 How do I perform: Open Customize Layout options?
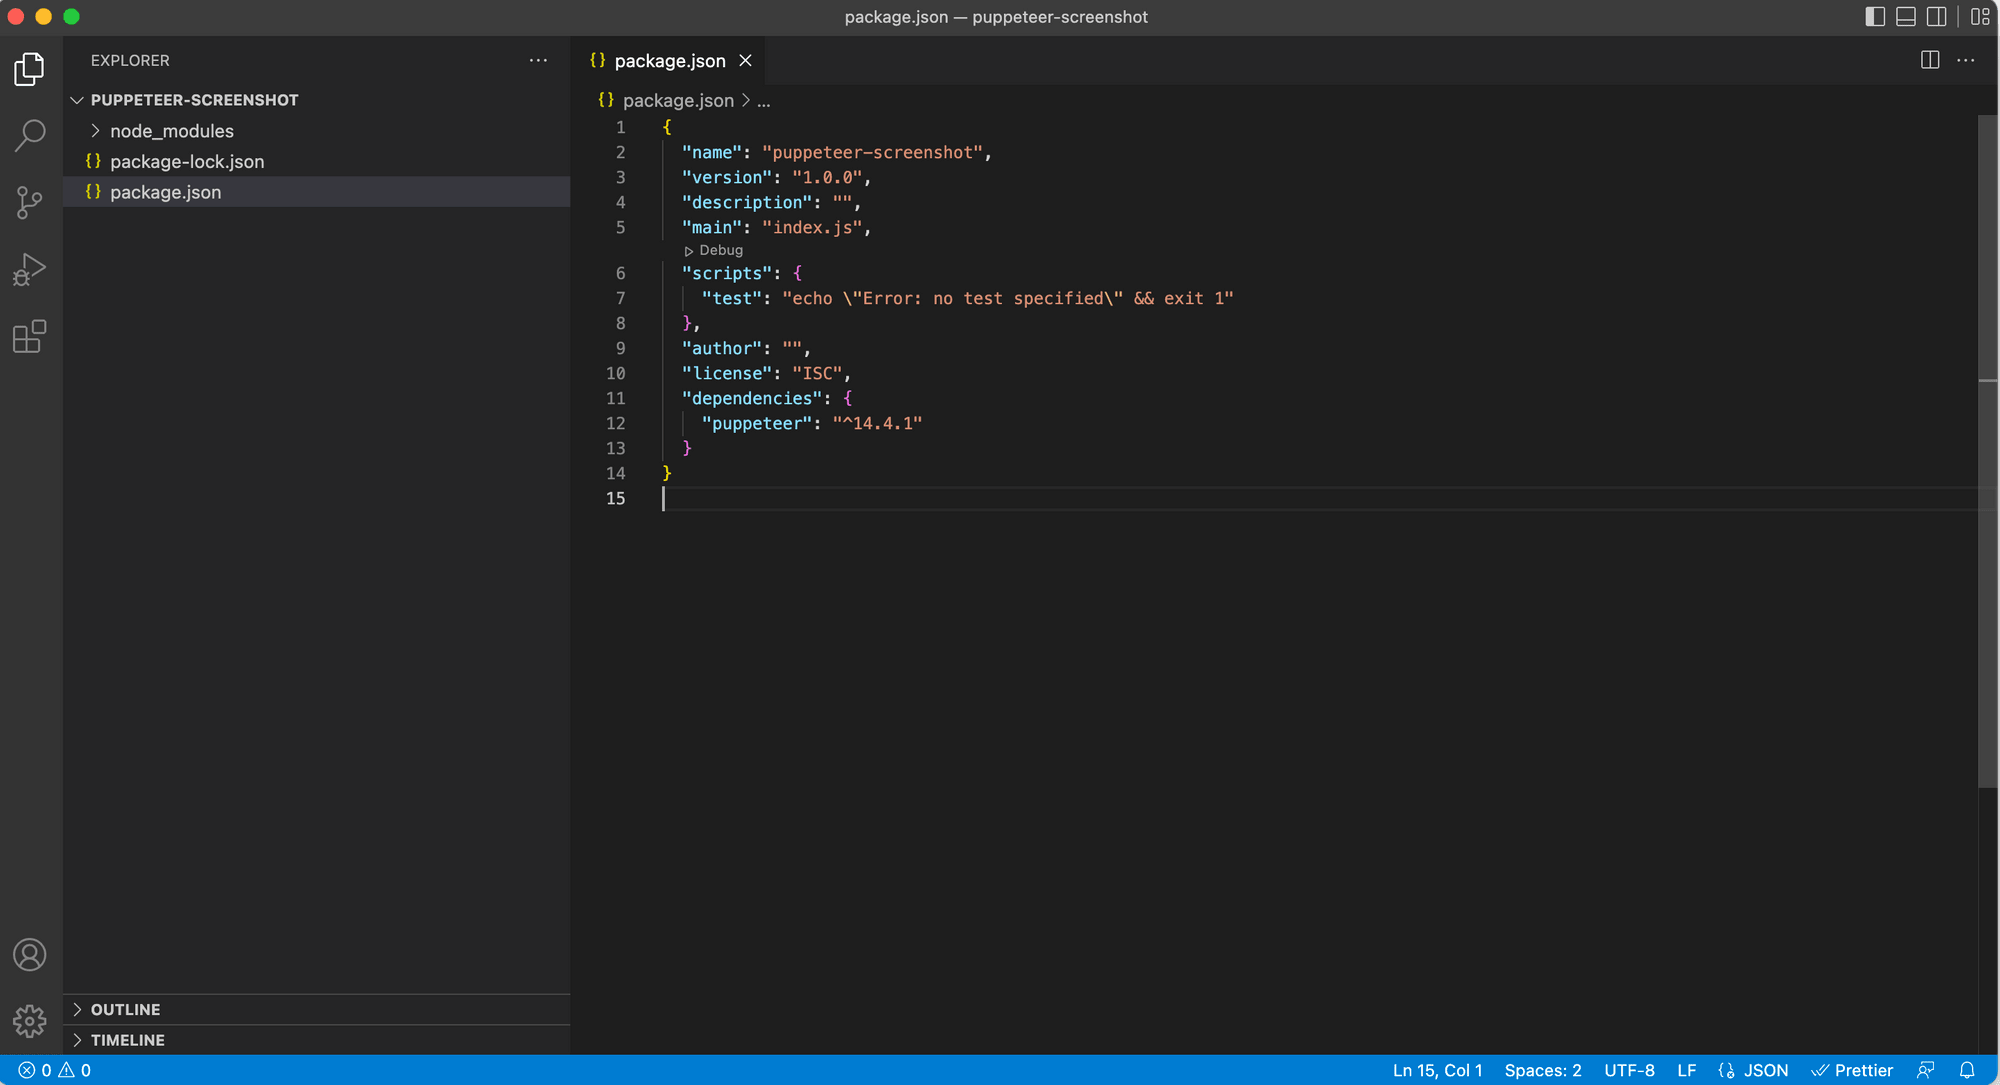[x=1980, y=17]
